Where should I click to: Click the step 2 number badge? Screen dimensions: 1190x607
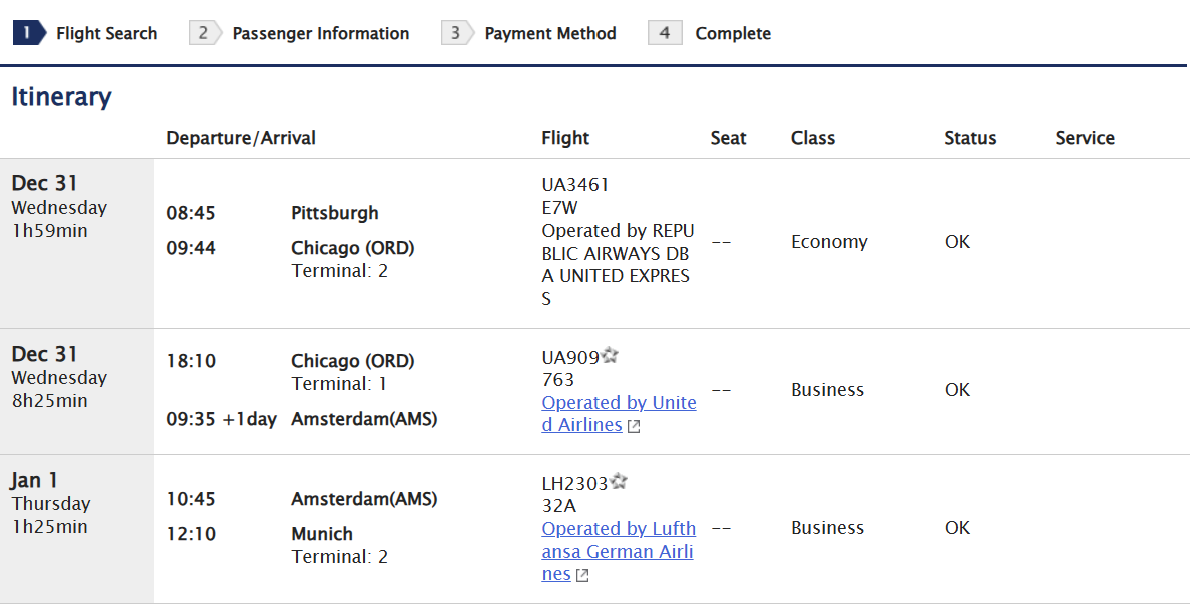[204, 33]
